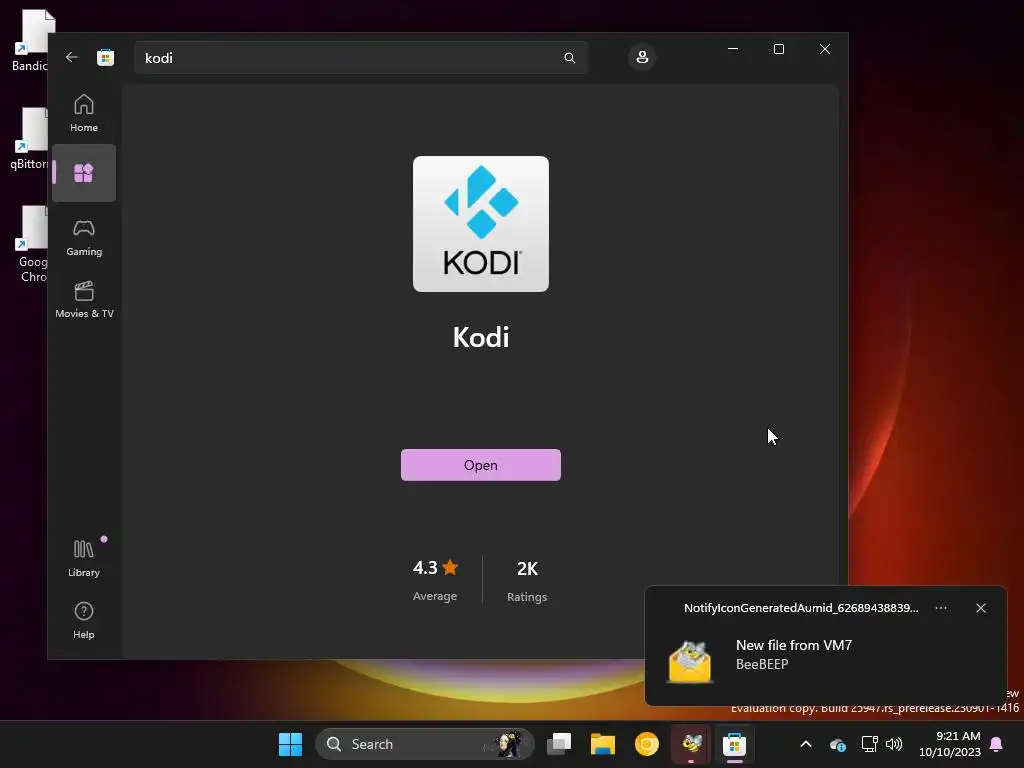Open BeeBEEP bee icon in taskbar
Screen dimensions: 1024x768
click(x=691, y=744)
